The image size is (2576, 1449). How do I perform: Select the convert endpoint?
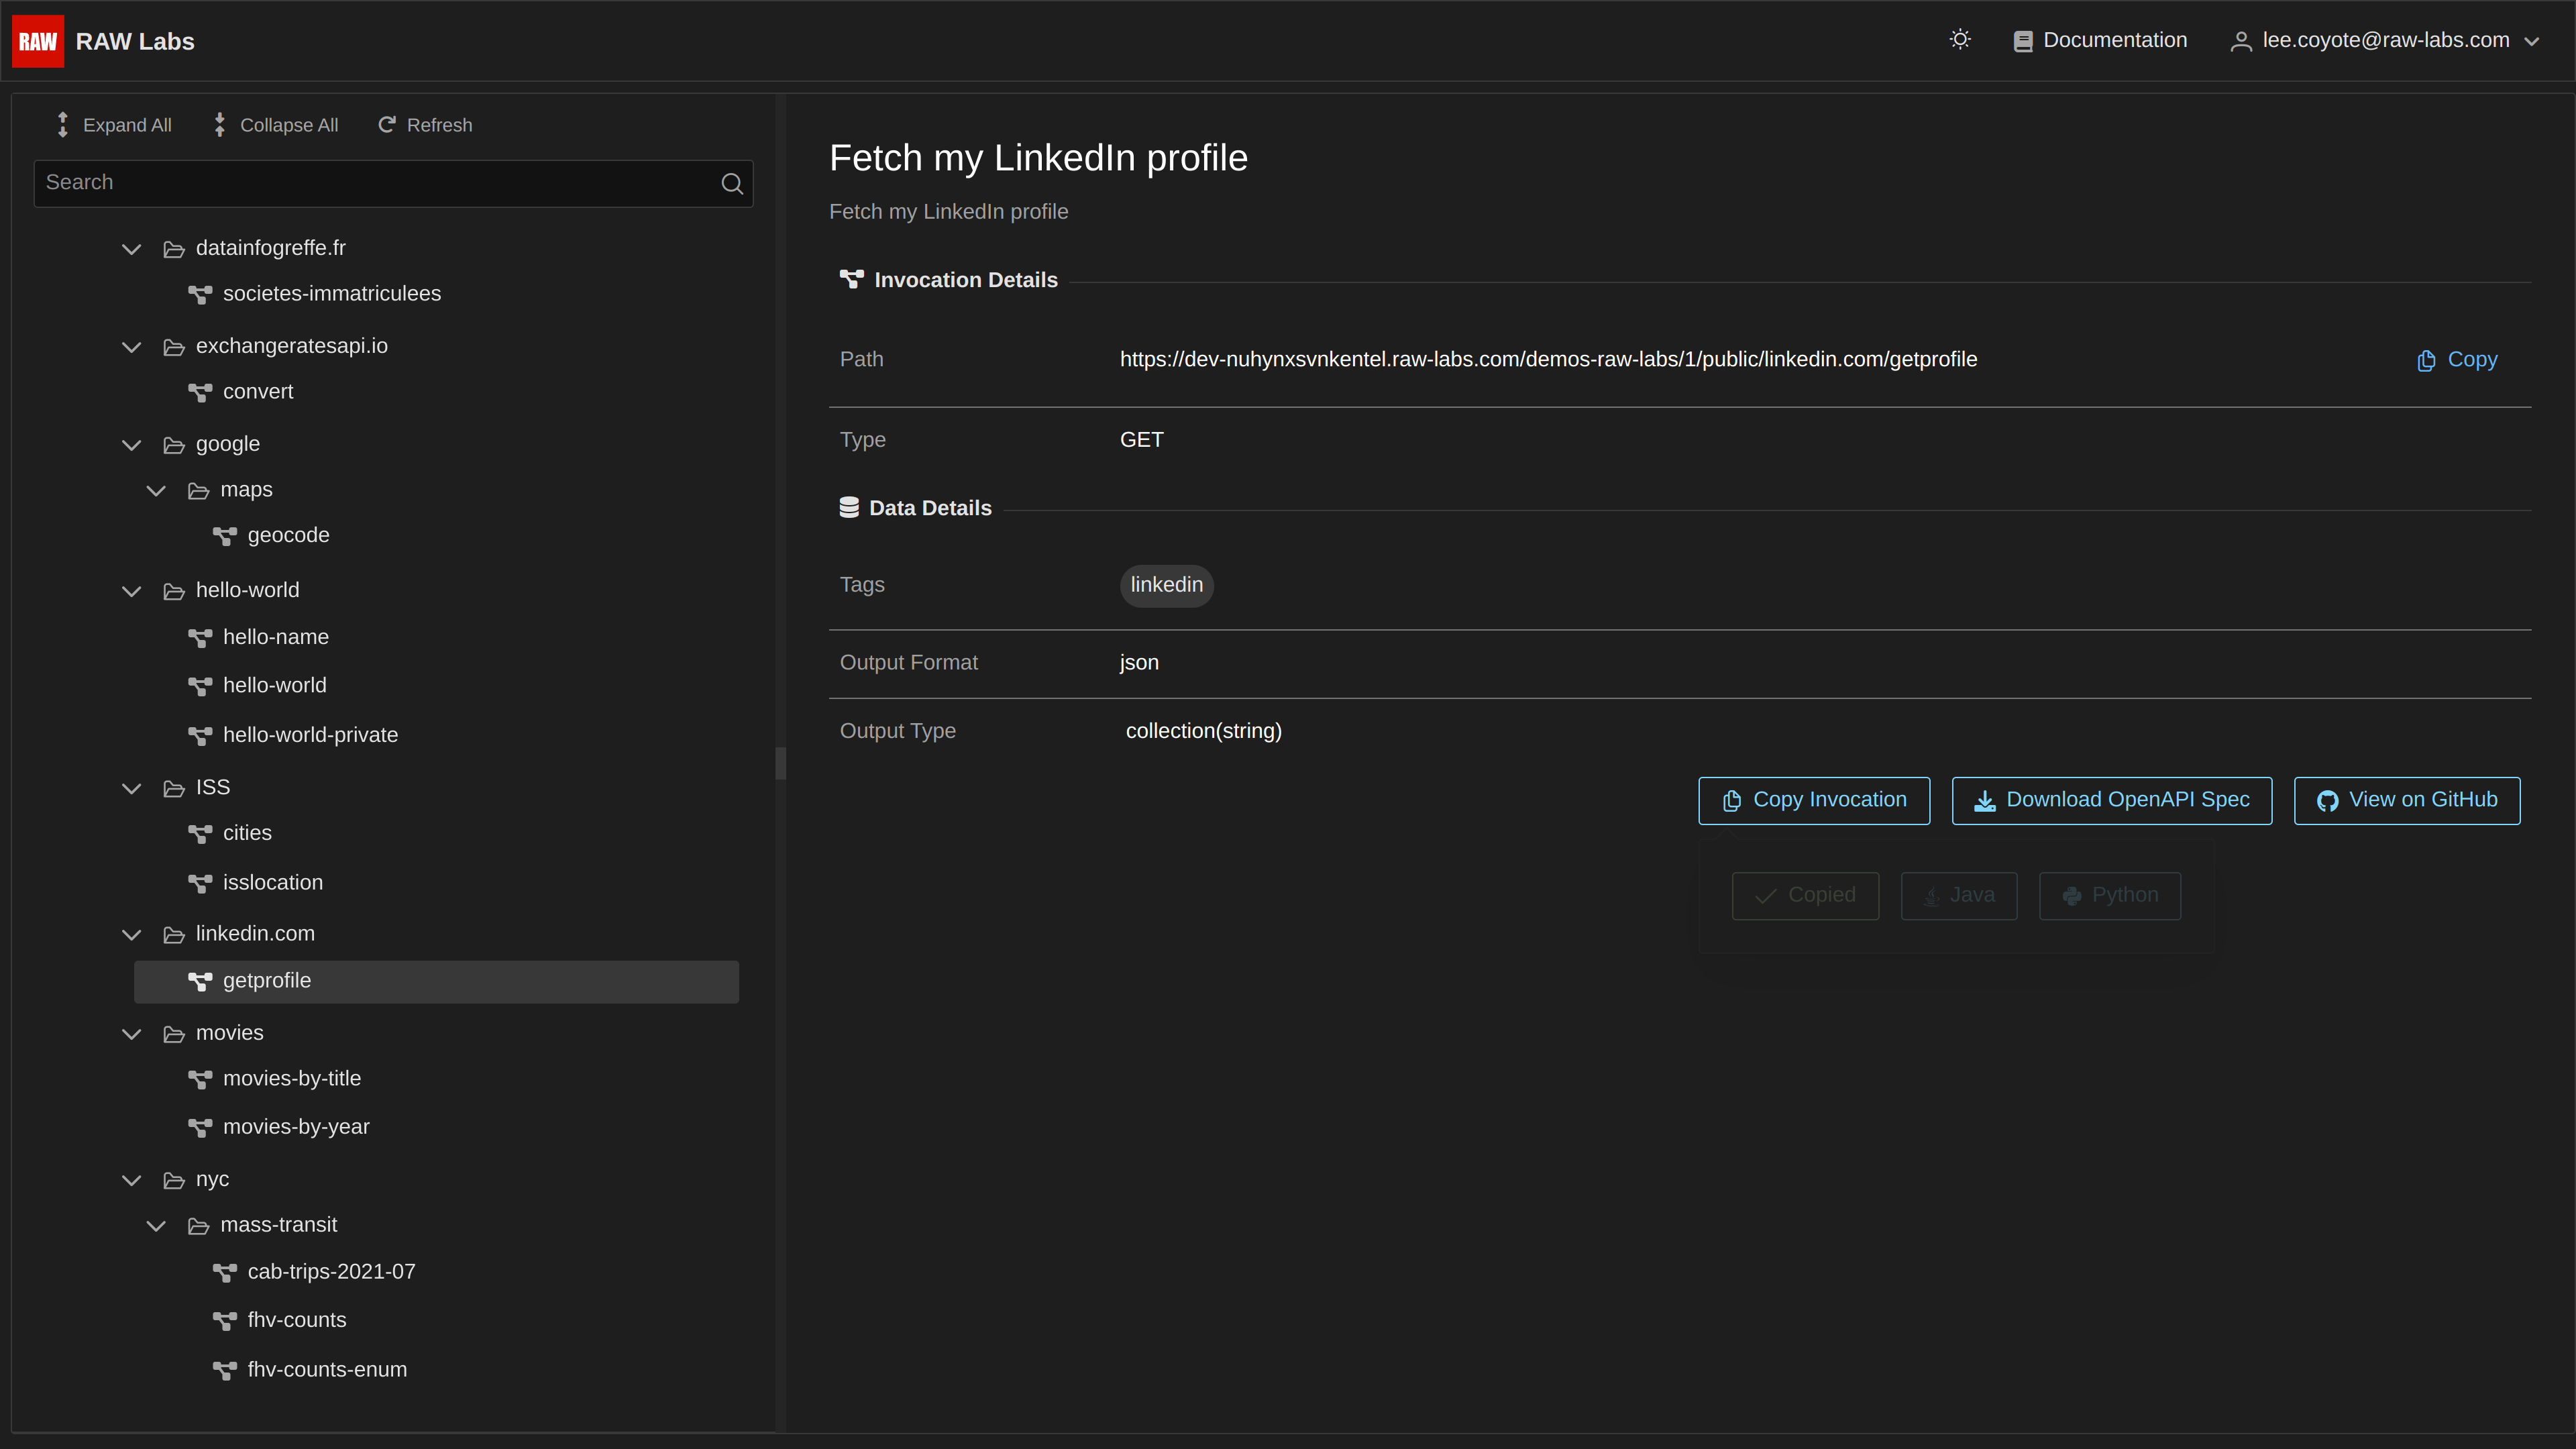[258, 392]
